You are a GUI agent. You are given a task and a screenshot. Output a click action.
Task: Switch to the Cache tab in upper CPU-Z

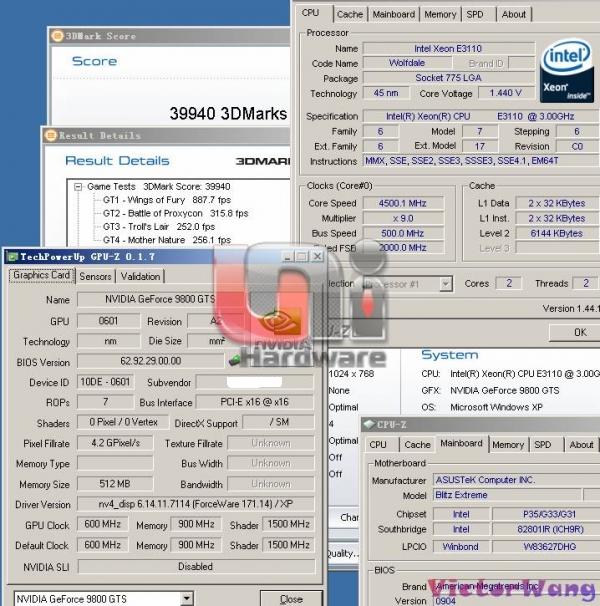tap(349, 15)
